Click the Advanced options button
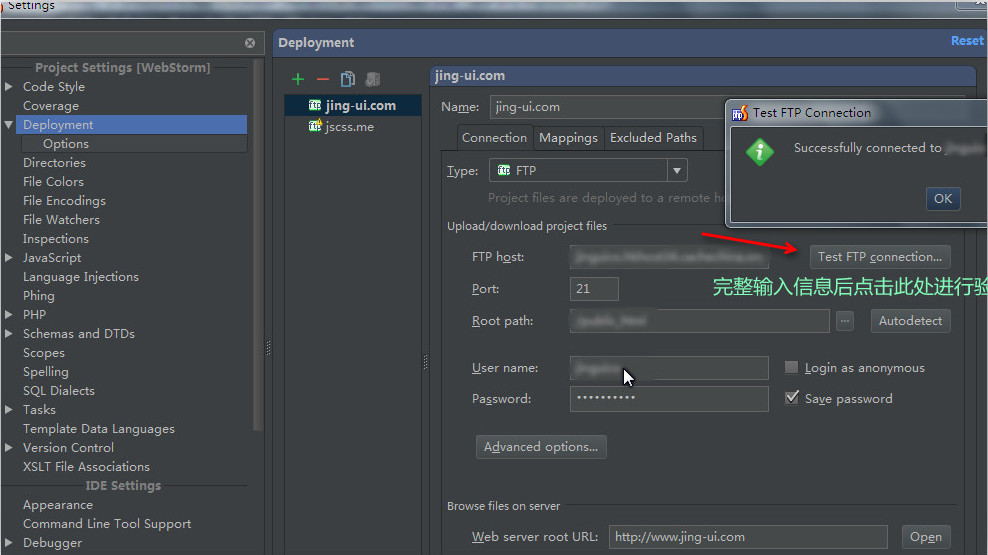Screen dimensions: 988x555 (541, 447)
